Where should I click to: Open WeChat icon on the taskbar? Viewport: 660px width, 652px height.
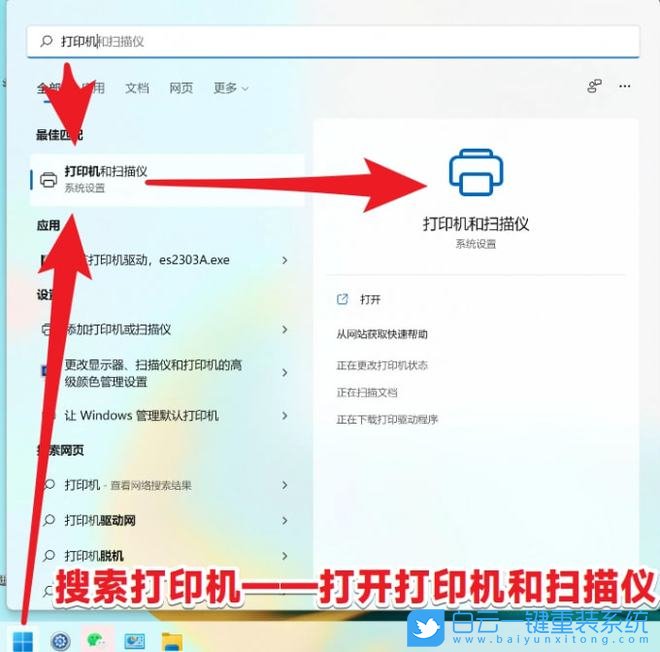pos(97,640)
